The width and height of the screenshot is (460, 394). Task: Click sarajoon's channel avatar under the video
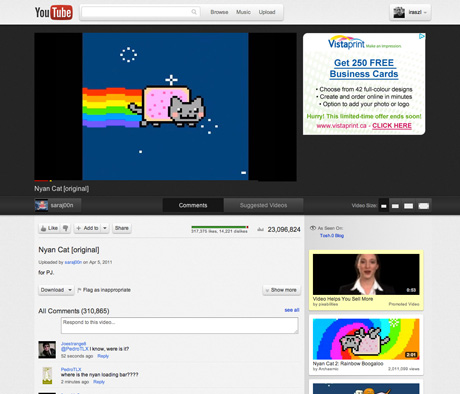click(x=41, y=205)
